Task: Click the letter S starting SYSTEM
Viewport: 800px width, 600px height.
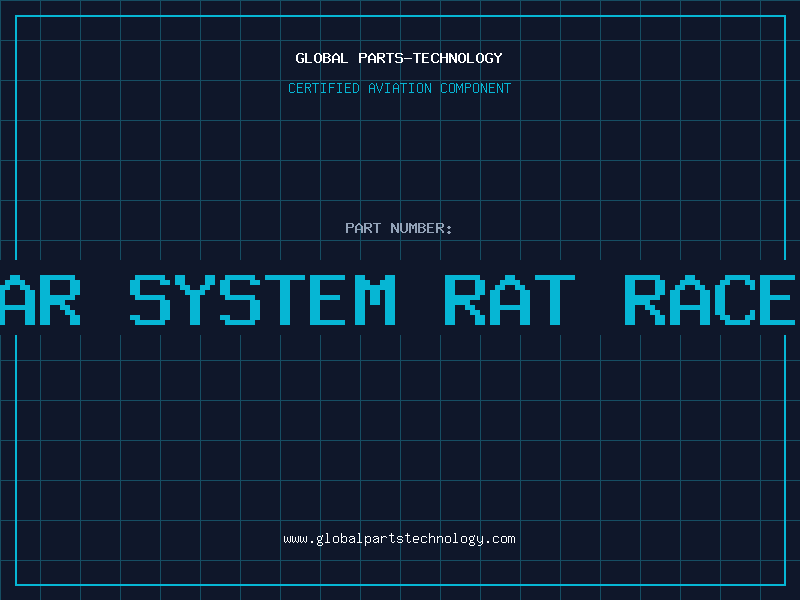Action: 151,300
